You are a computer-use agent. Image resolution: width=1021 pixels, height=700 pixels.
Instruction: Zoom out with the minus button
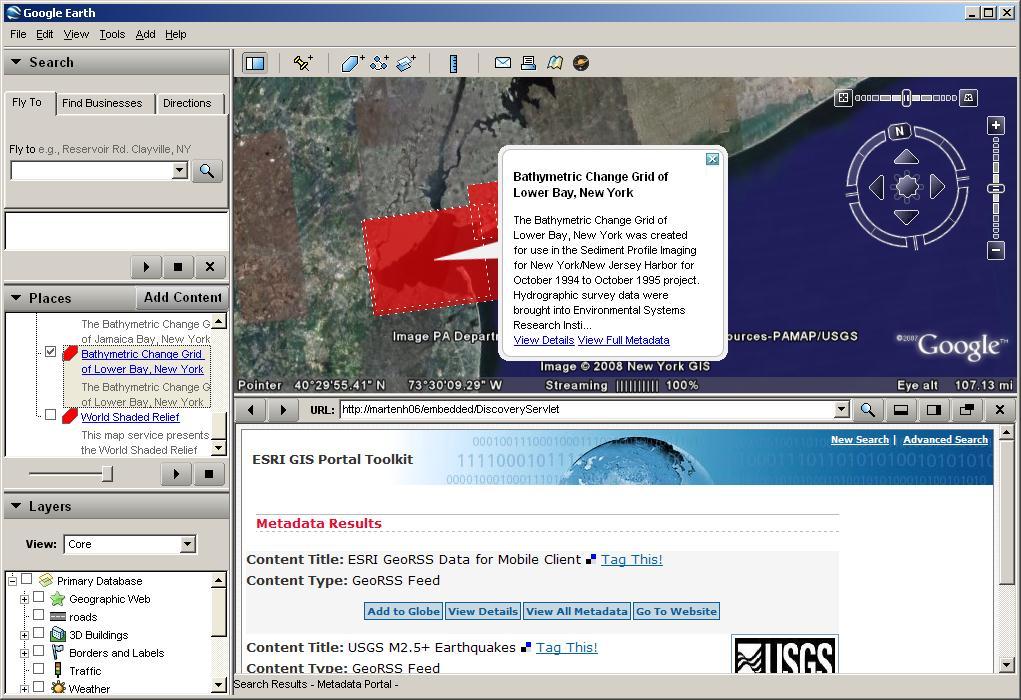click(996, 250)
